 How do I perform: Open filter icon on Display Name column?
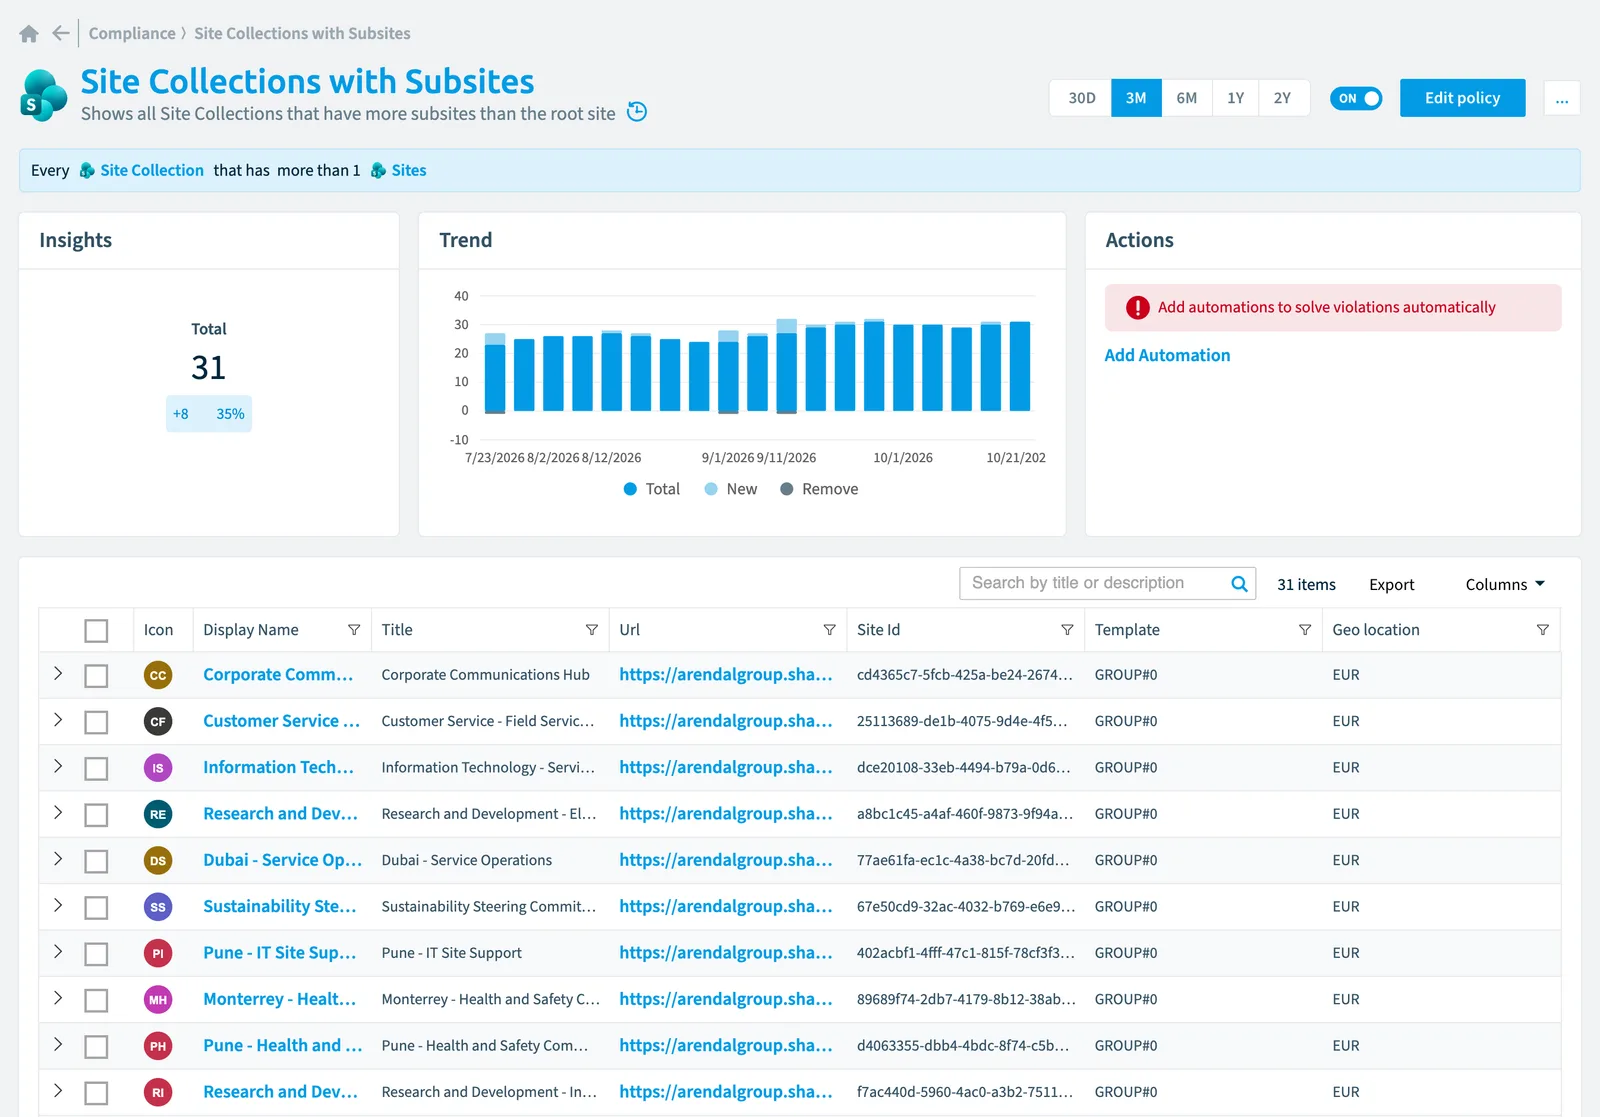coord(354,630)
